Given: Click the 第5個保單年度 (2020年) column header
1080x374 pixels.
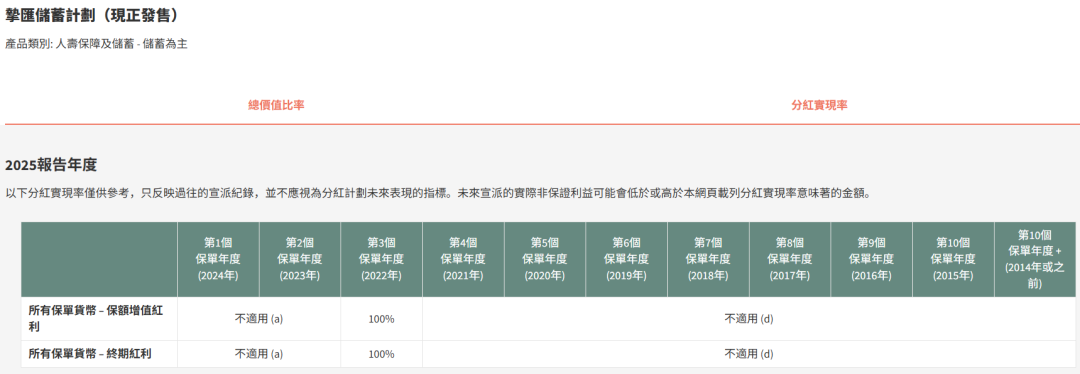Looking at the screenshot, I should pos(544,259).
